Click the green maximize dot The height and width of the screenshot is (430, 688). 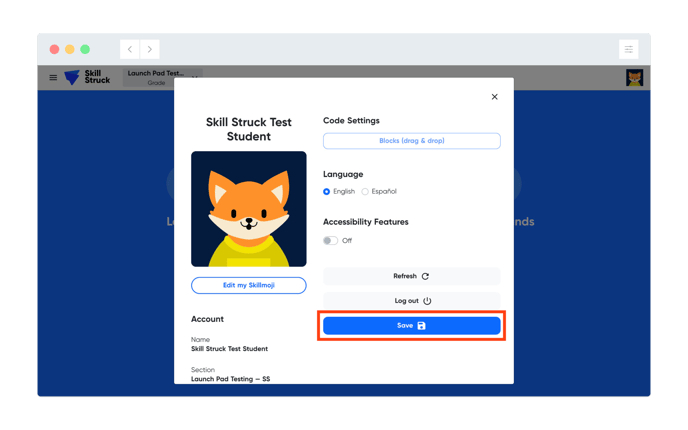point(85,49)
